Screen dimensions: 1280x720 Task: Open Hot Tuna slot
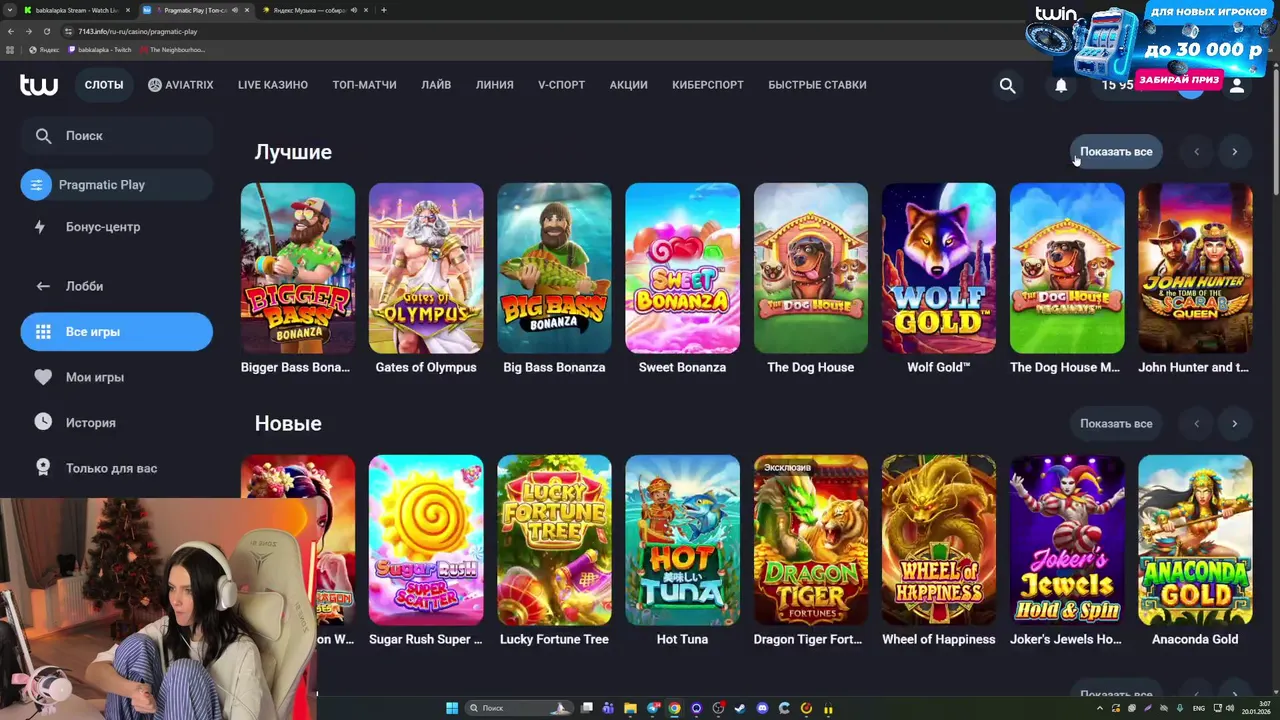[x=682, y=540]
